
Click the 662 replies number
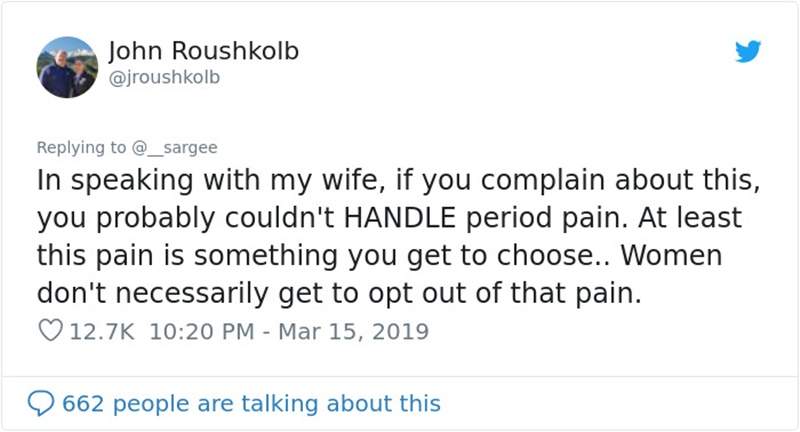[x=84, y=403]
